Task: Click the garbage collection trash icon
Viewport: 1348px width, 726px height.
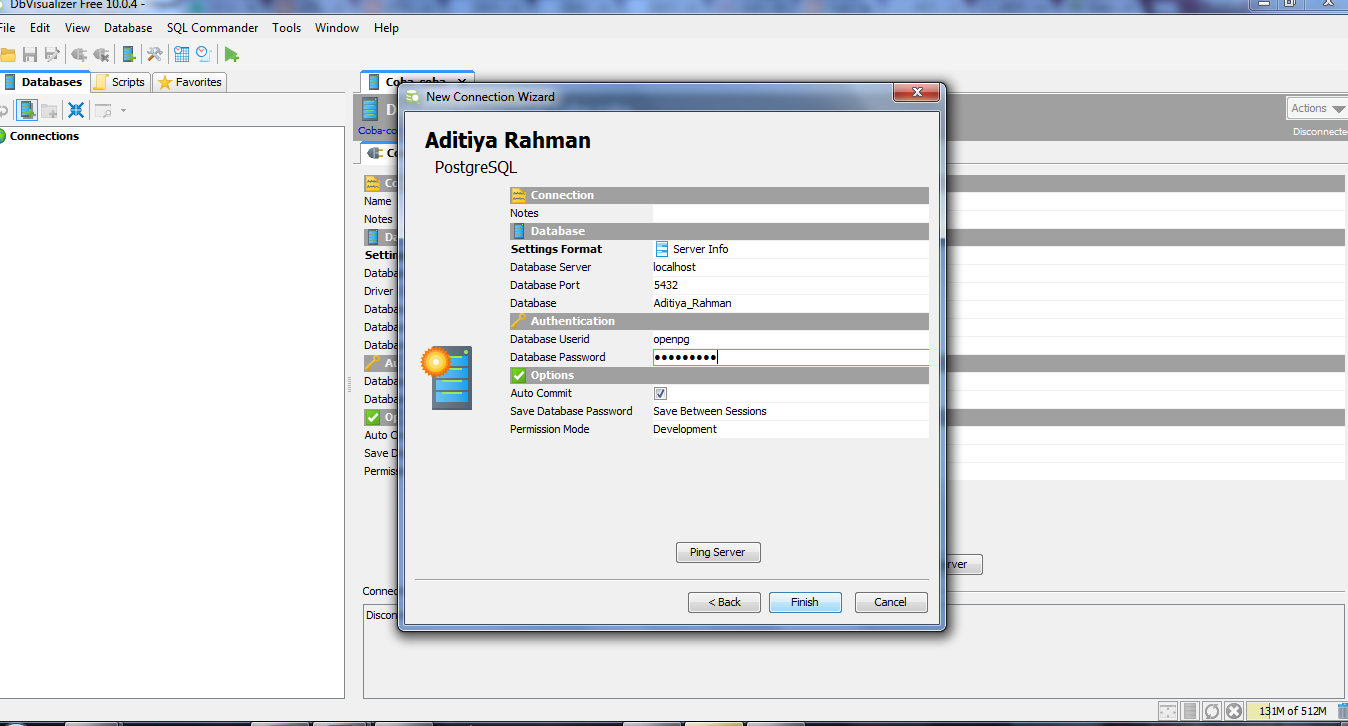Action: [x=1342, y=711]
